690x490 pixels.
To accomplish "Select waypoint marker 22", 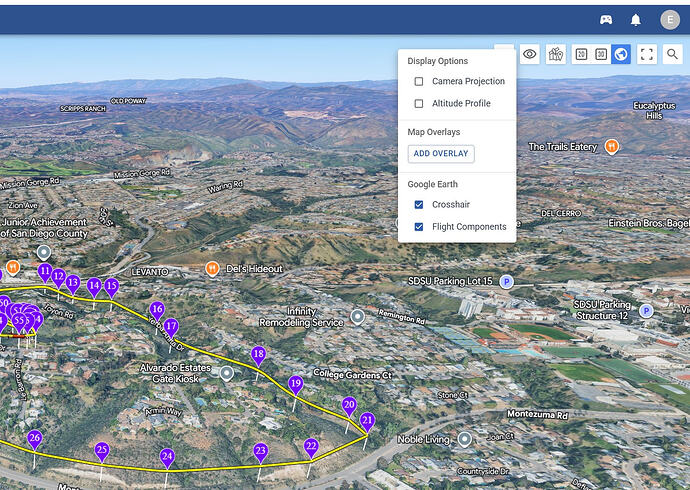I will [x=312, y=447].
